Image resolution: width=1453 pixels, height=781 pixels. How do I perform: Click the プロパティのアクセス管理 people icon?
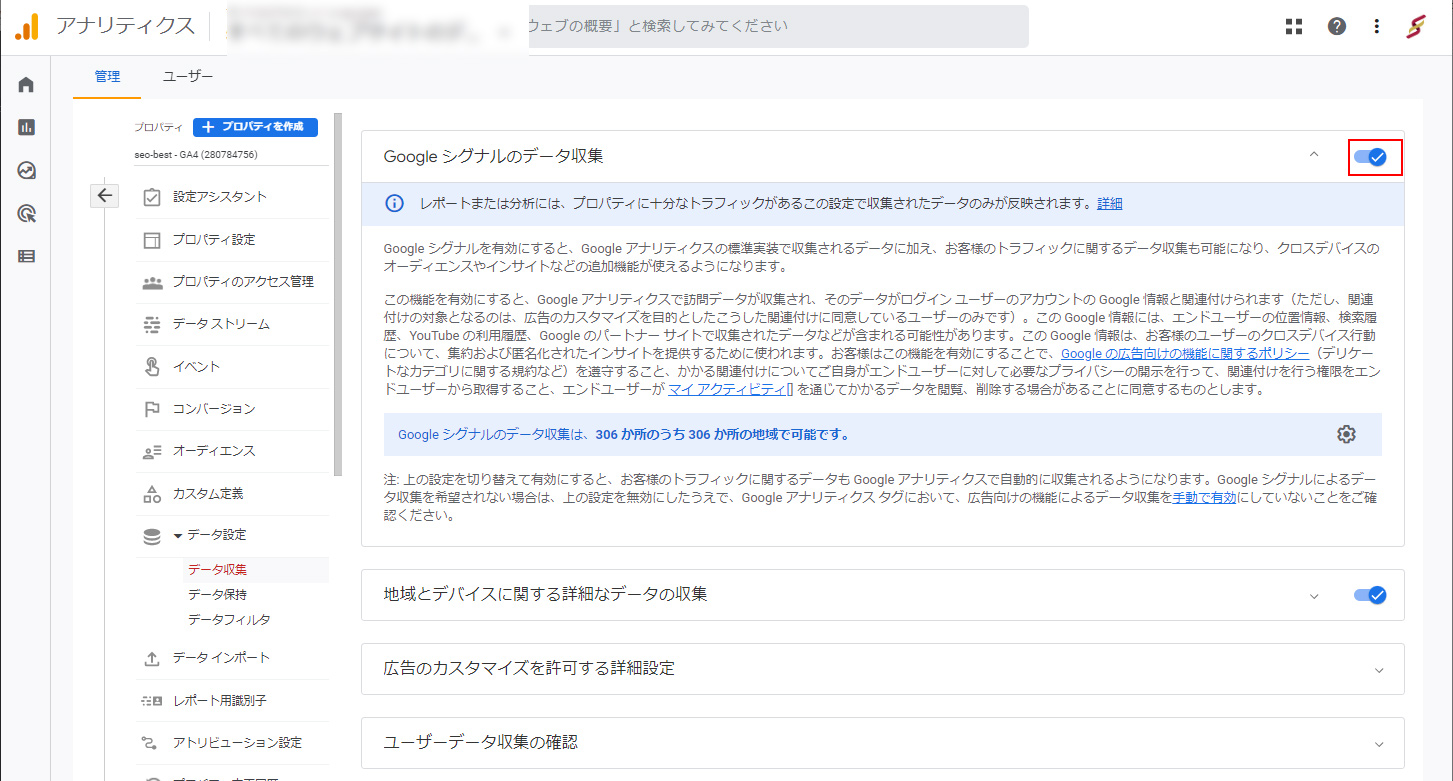click(152, 282)
